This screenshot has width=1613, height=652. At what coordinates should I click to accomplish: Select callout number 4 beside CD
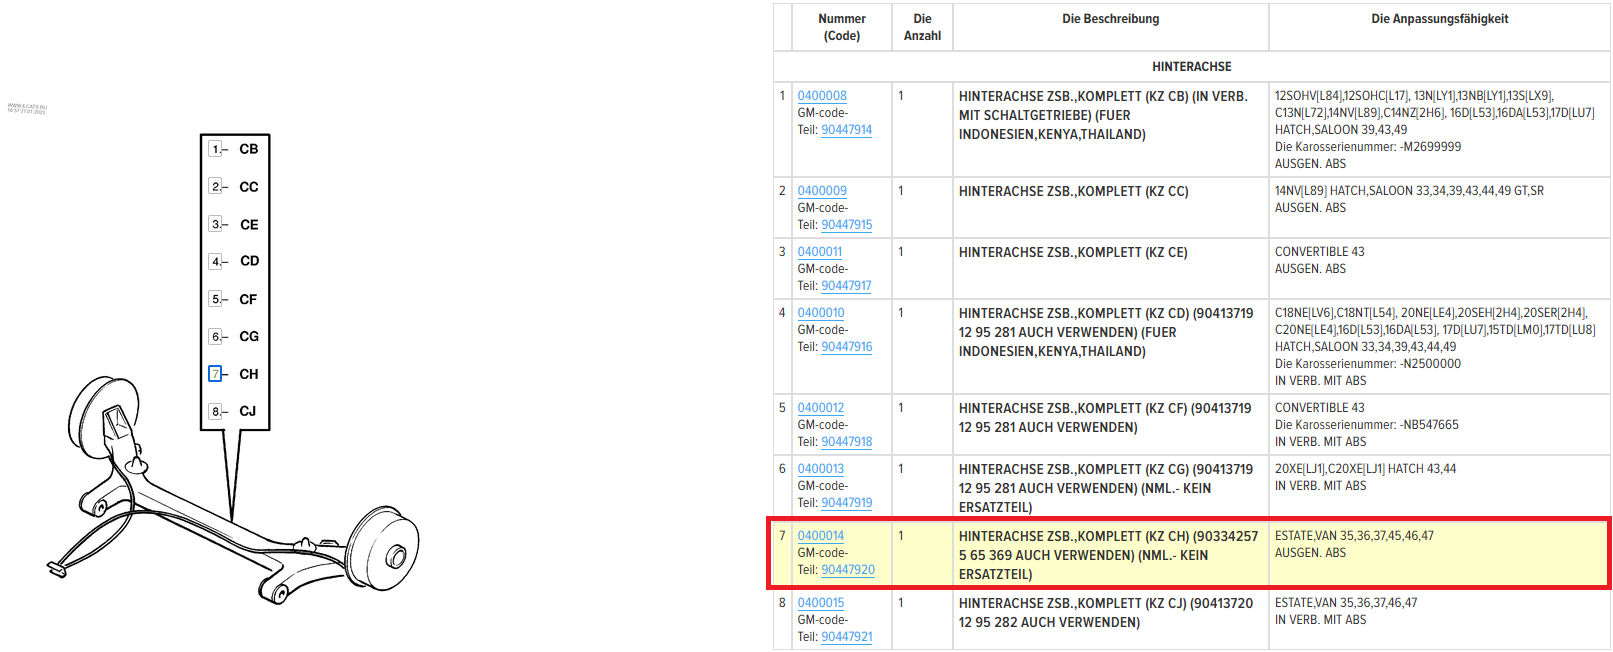(x=215, y=261)
